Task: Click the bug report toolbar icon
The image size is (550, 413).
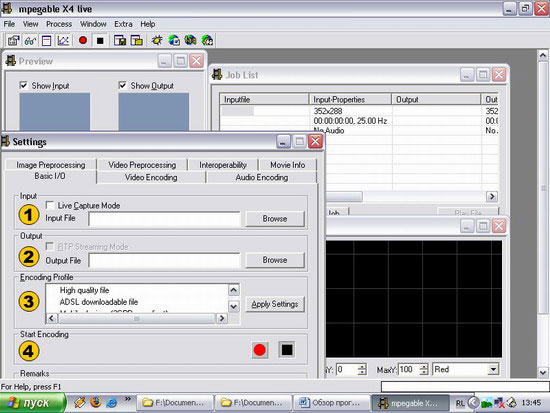Action: [157, 41]
